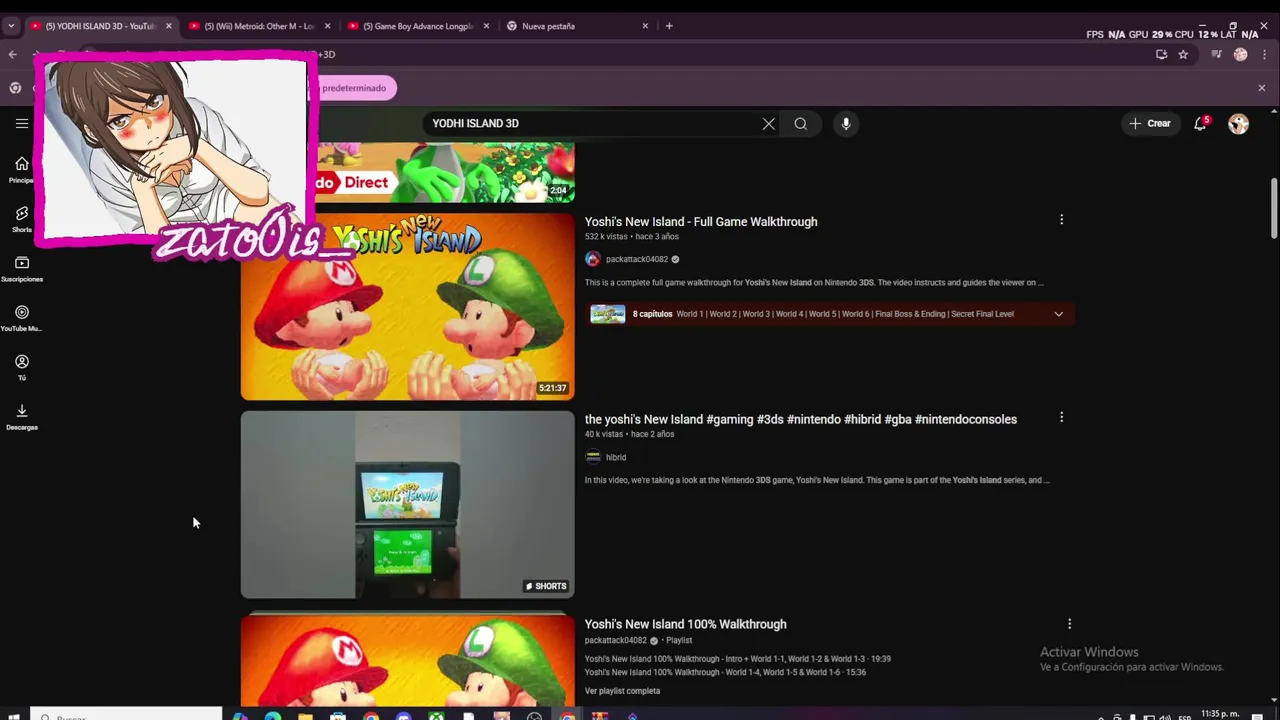Open options menu for the hibrid Shorts video
Screen dimensions: 1280x720
pos(1061,417)
